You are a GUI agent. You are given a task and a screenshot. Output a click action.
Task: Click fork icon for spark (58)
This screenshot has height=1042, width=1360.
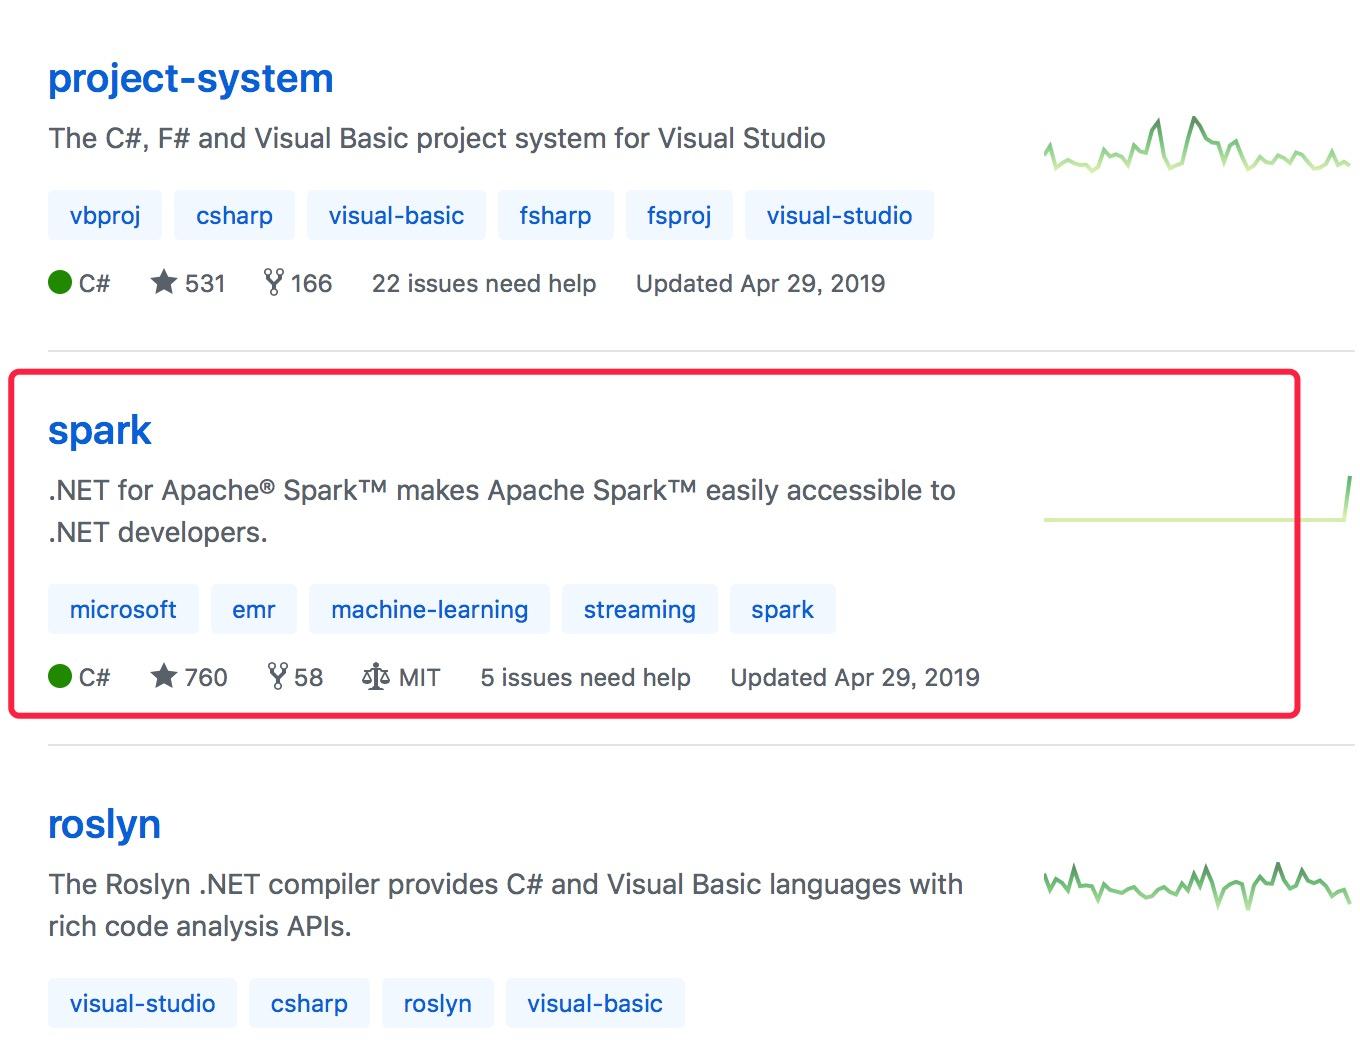pyautogui.click(x=278, y=676)
